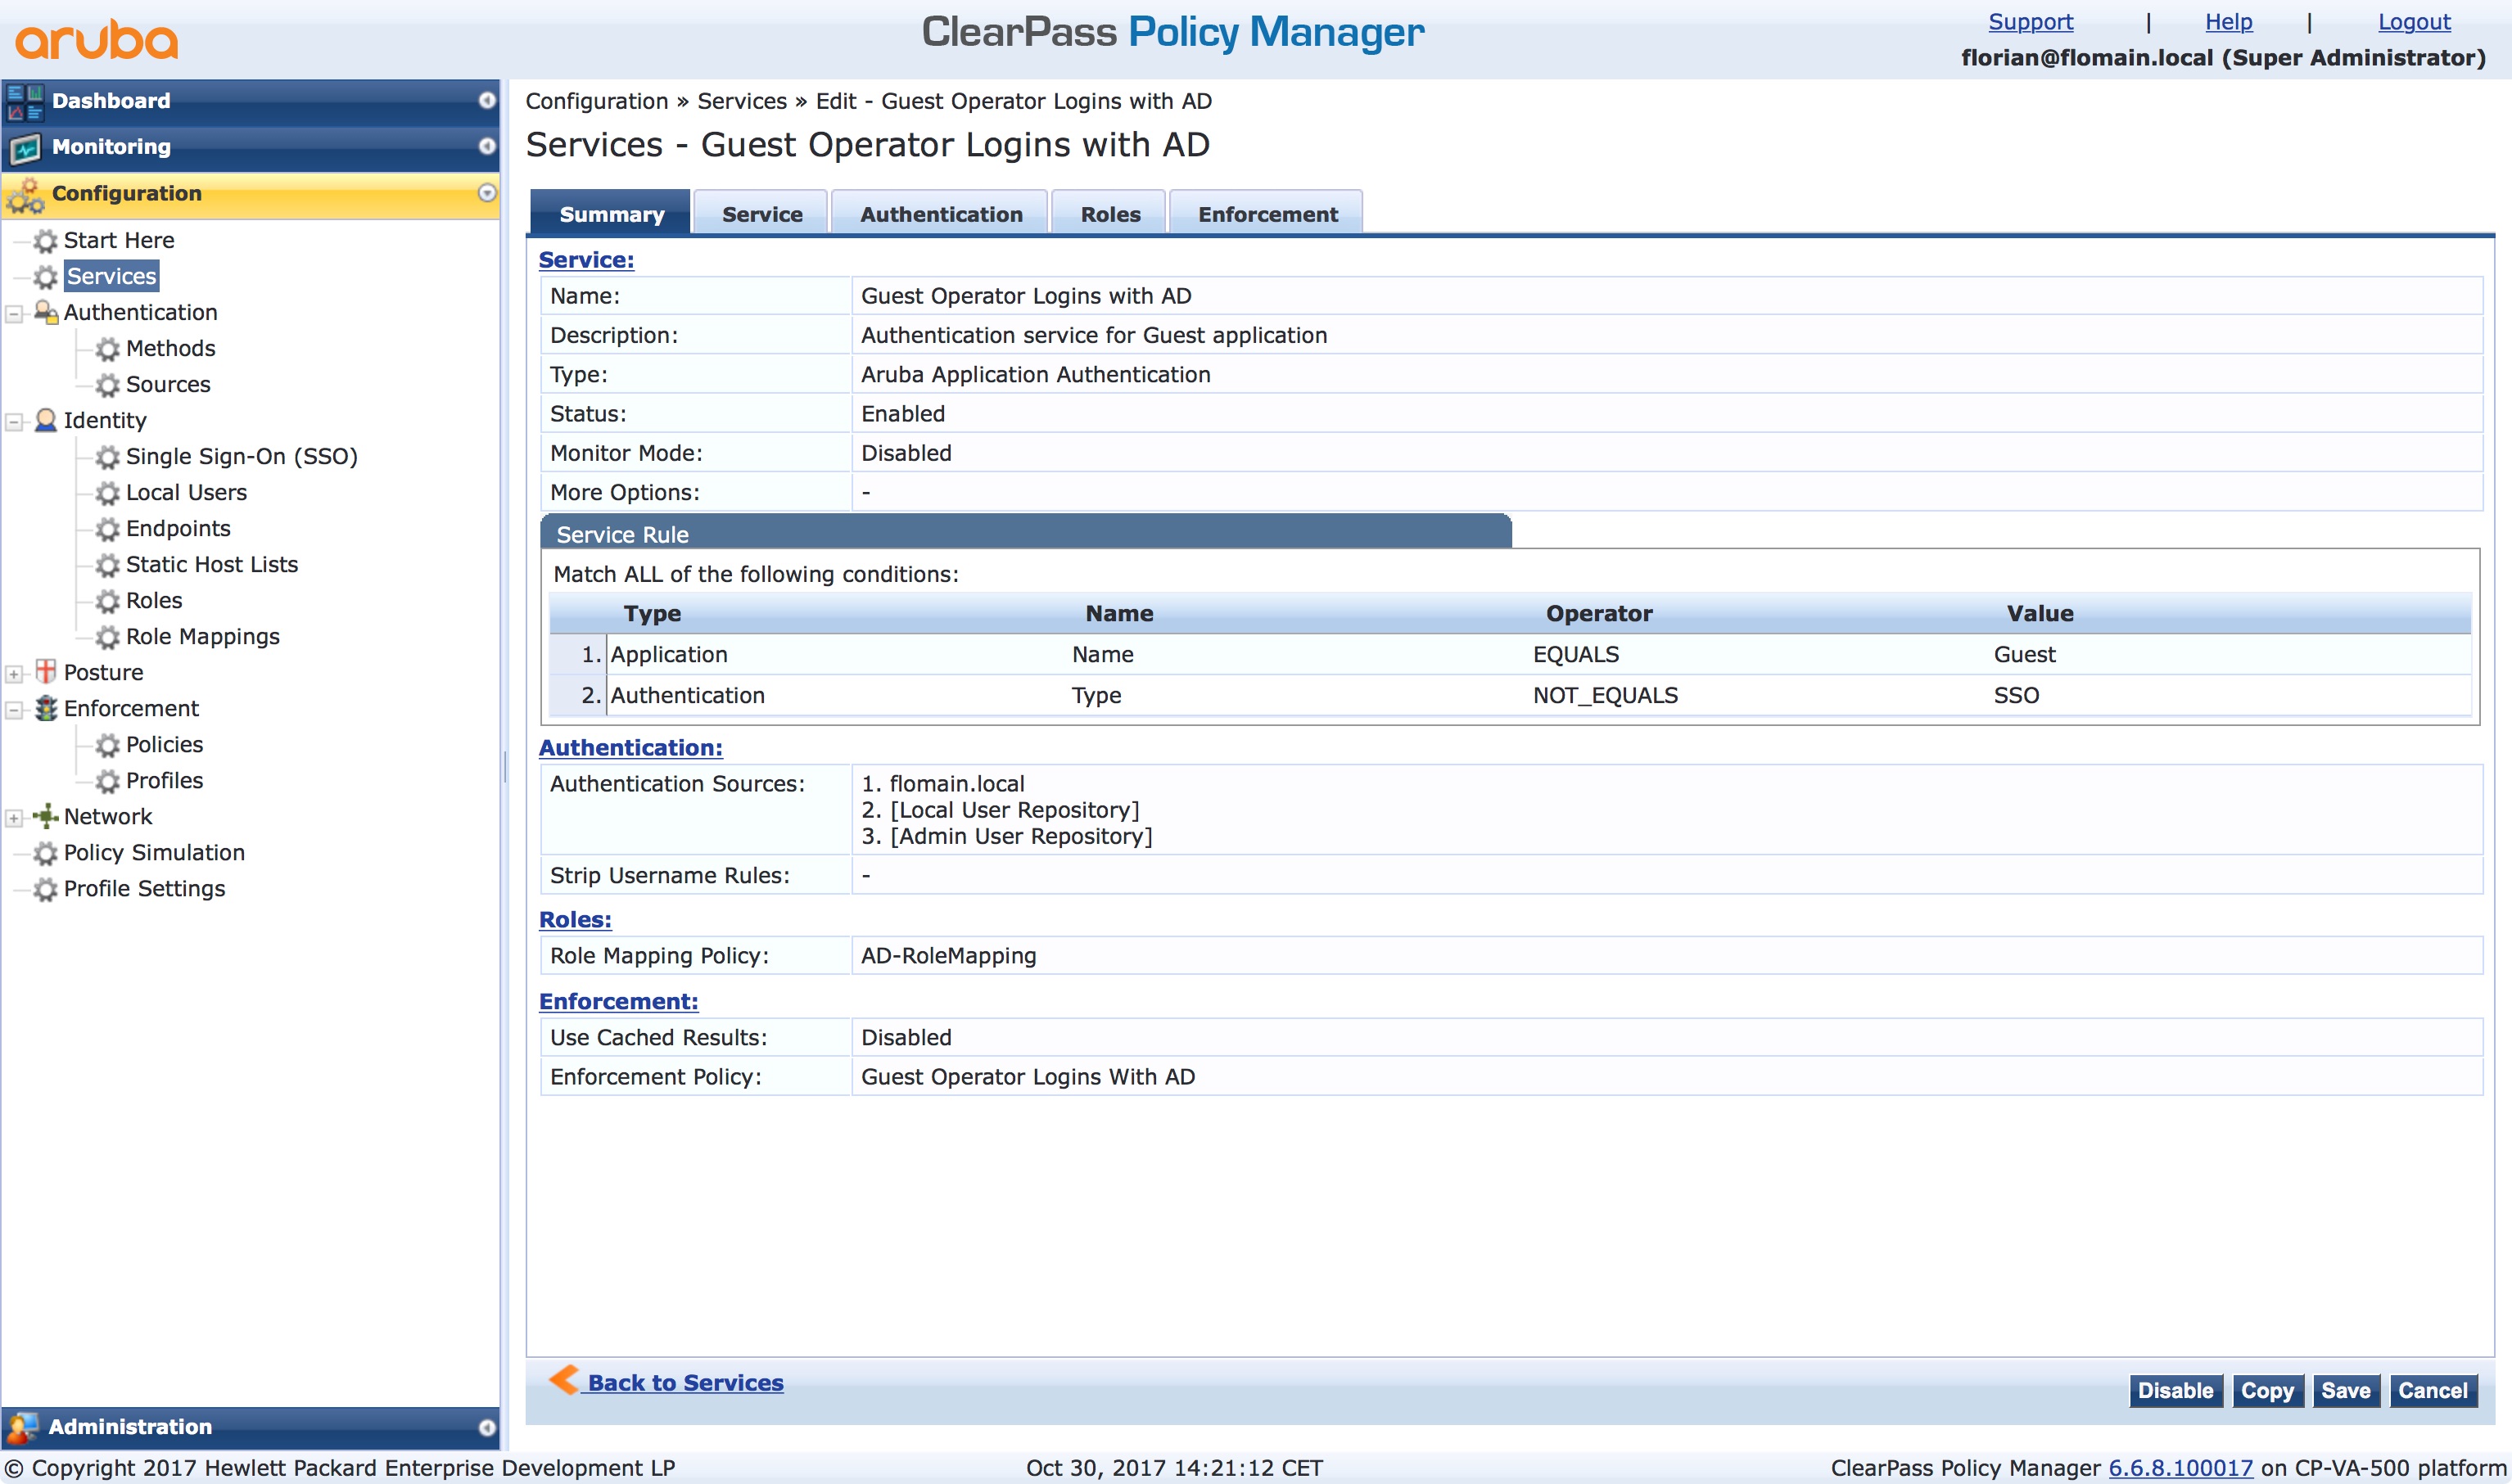Open Local Users in the tree

(x=186, y=492)
